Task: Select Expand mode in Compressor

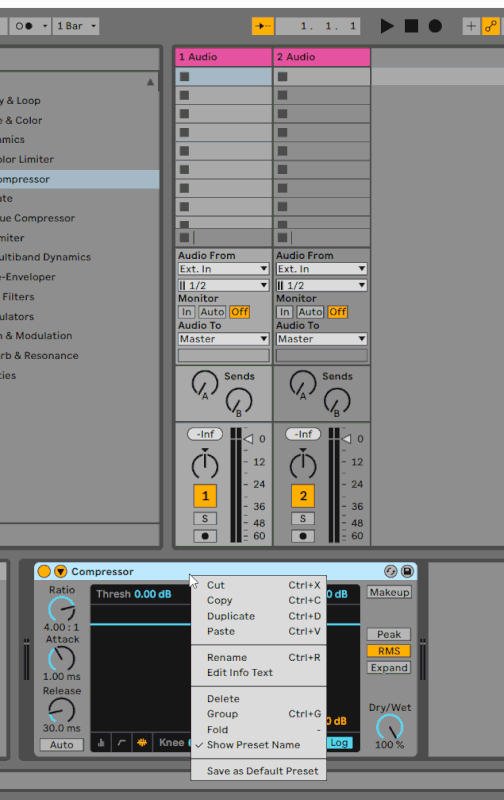Action: coord(389,668)
